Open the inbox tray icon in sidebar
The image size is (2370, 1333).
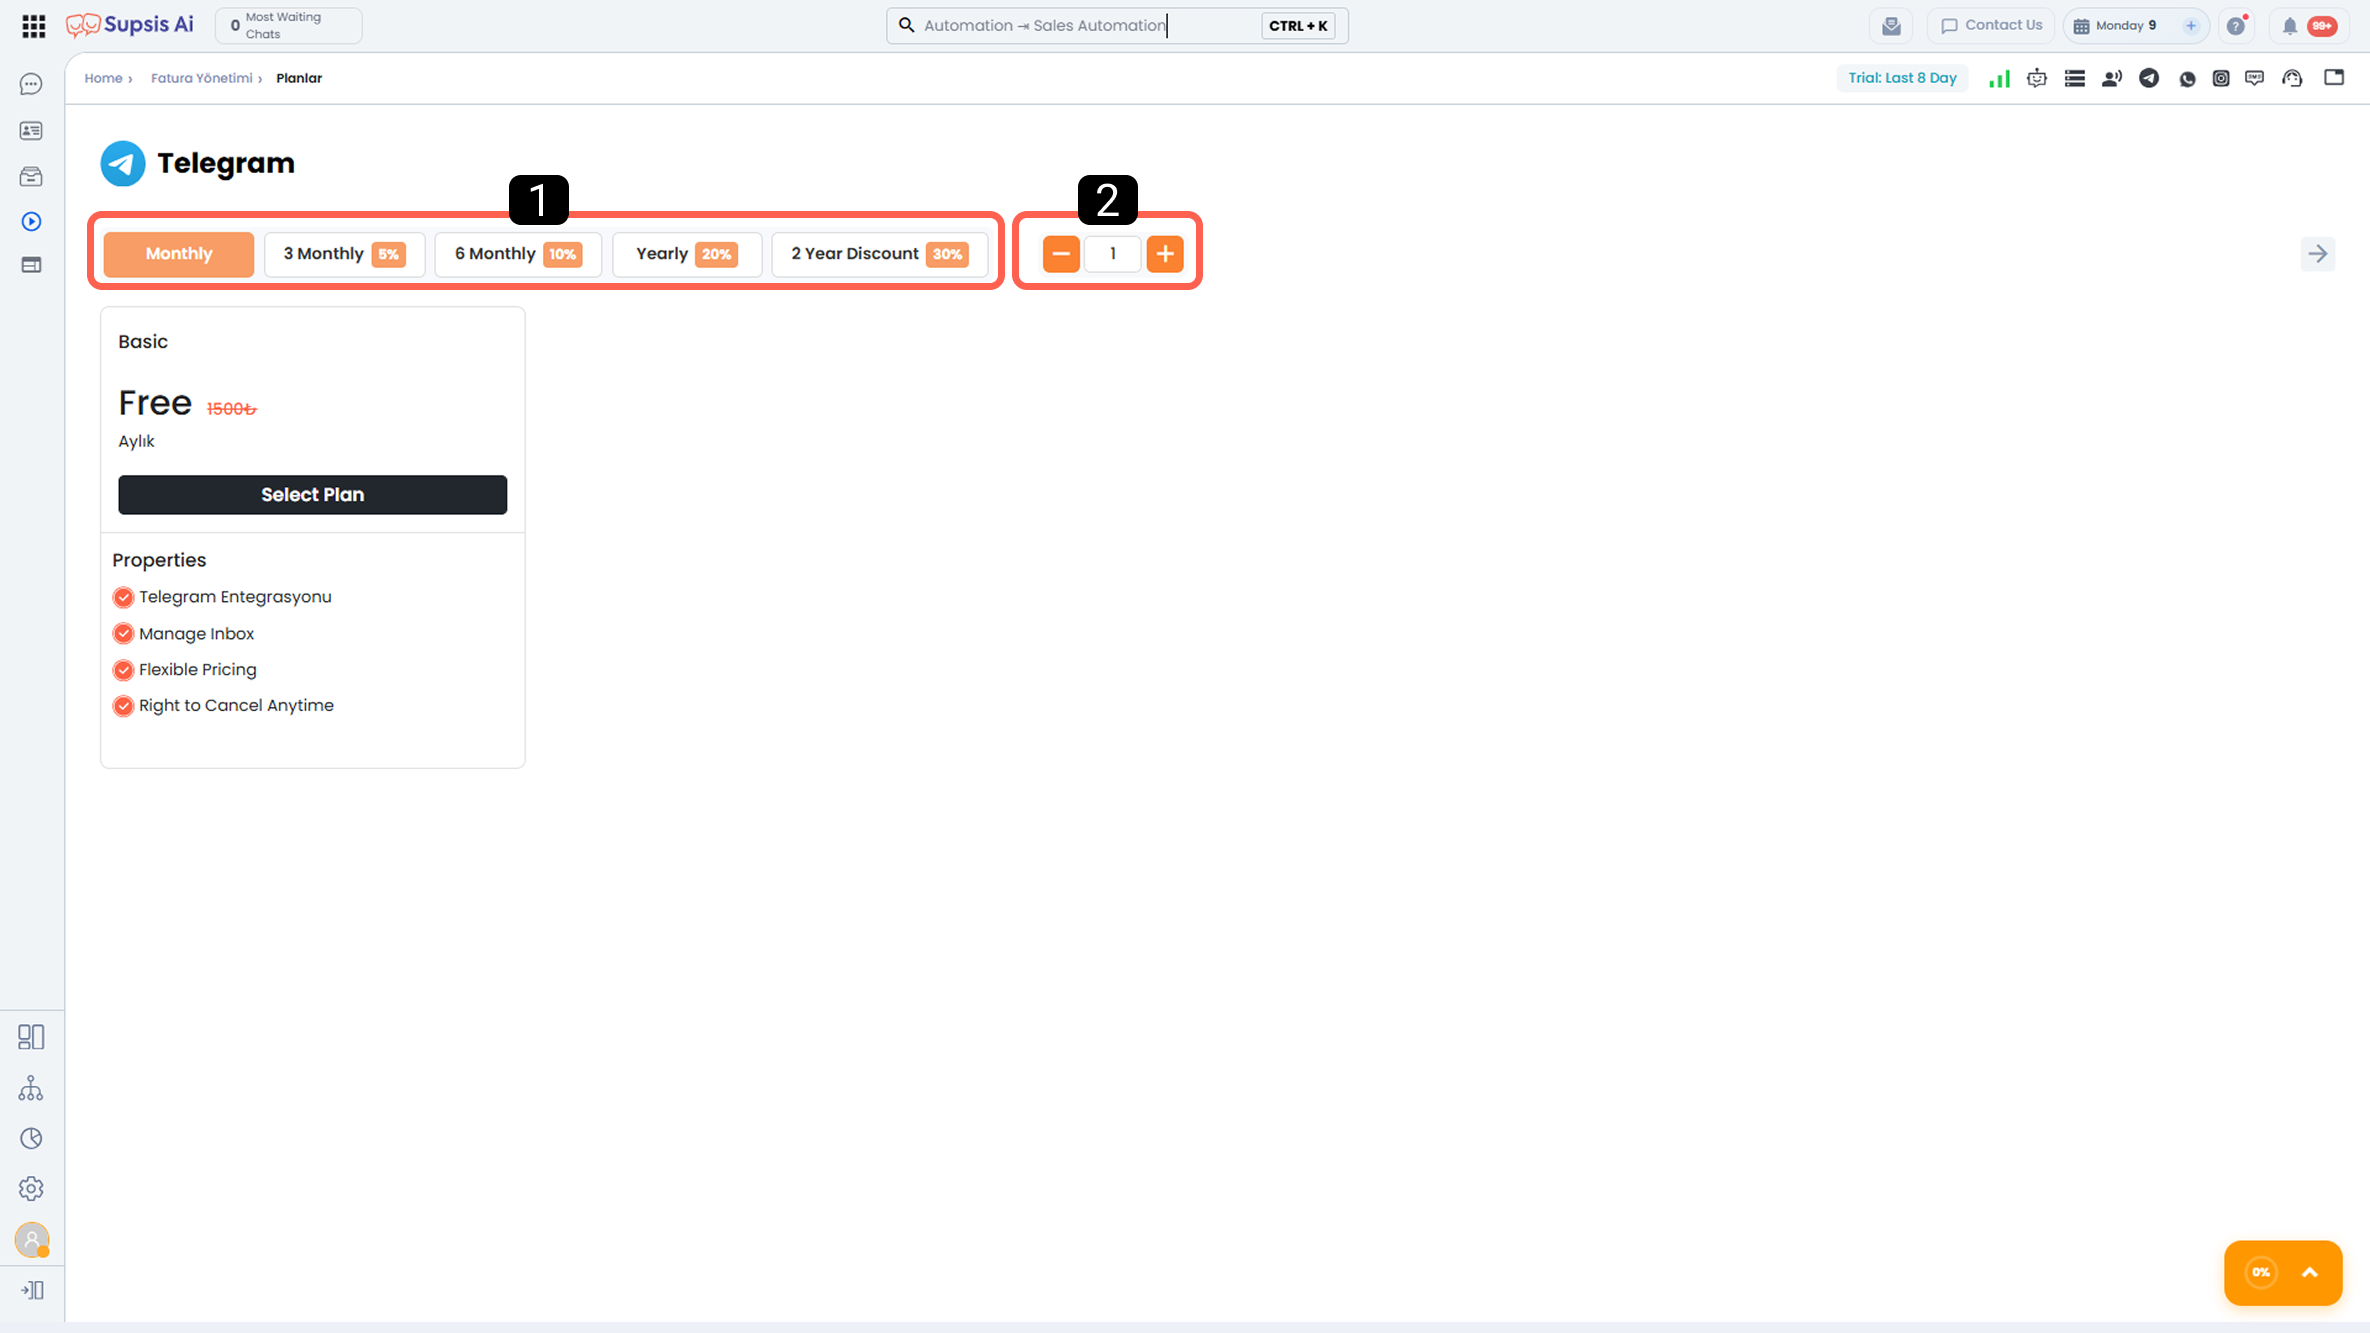coord(31,177)
